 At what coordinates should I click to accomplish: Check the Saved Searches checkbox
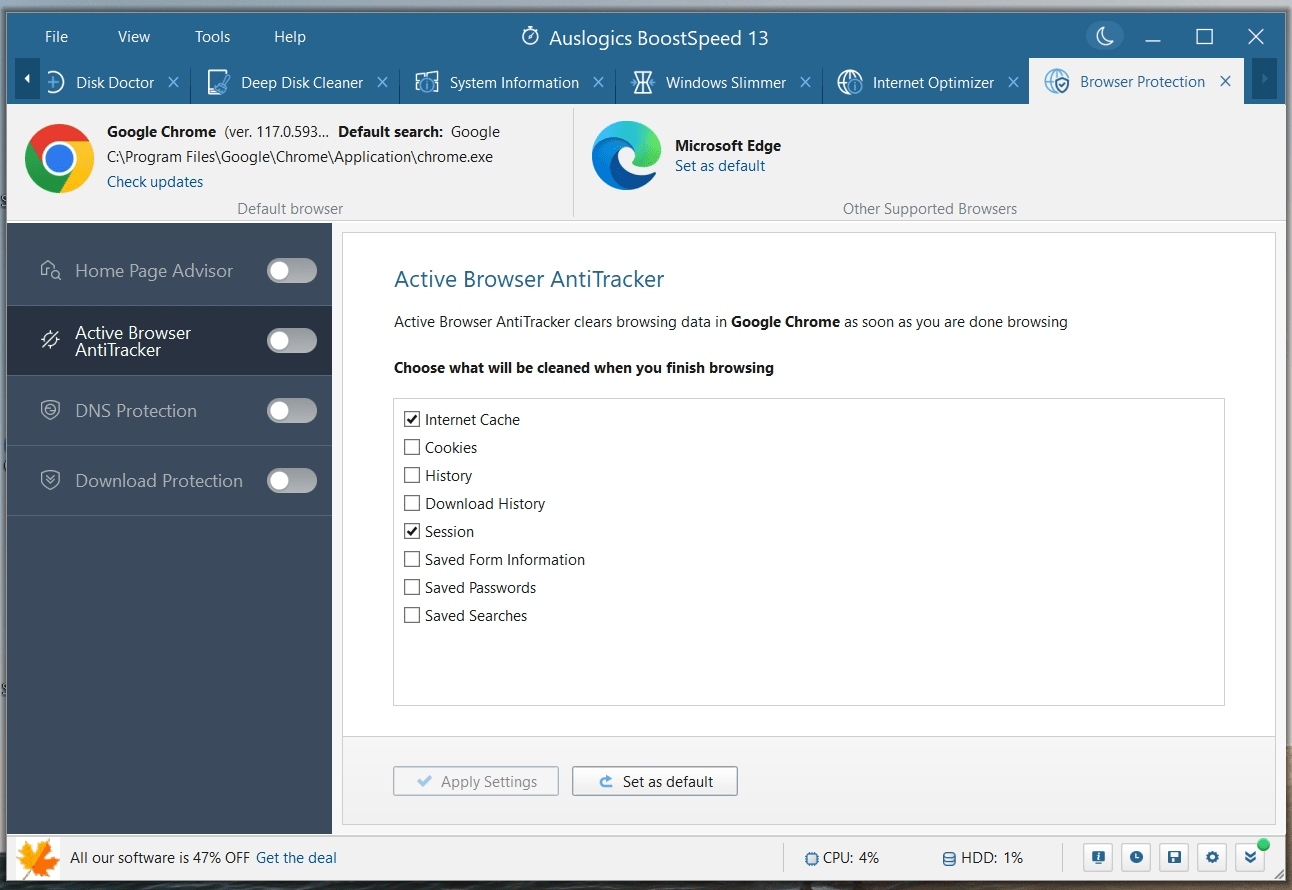pos(412,615)
